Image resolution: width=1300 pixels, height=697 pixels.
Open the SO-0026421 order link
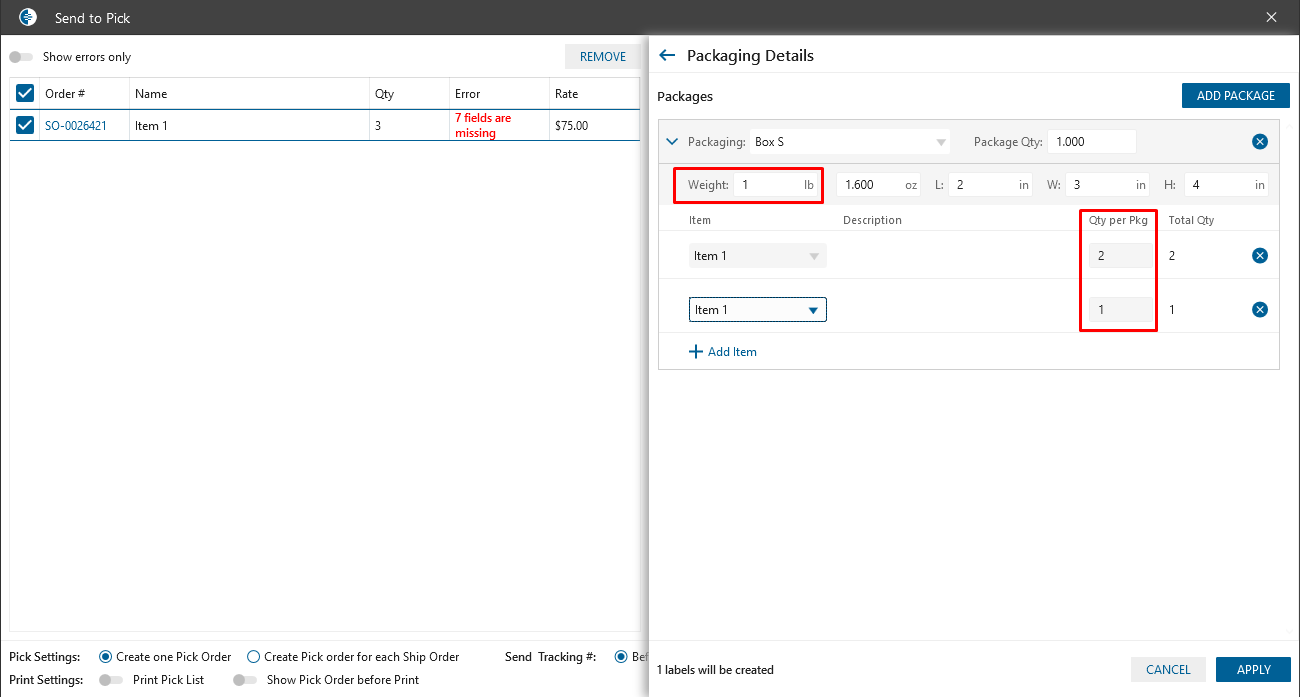coord(76,126)
